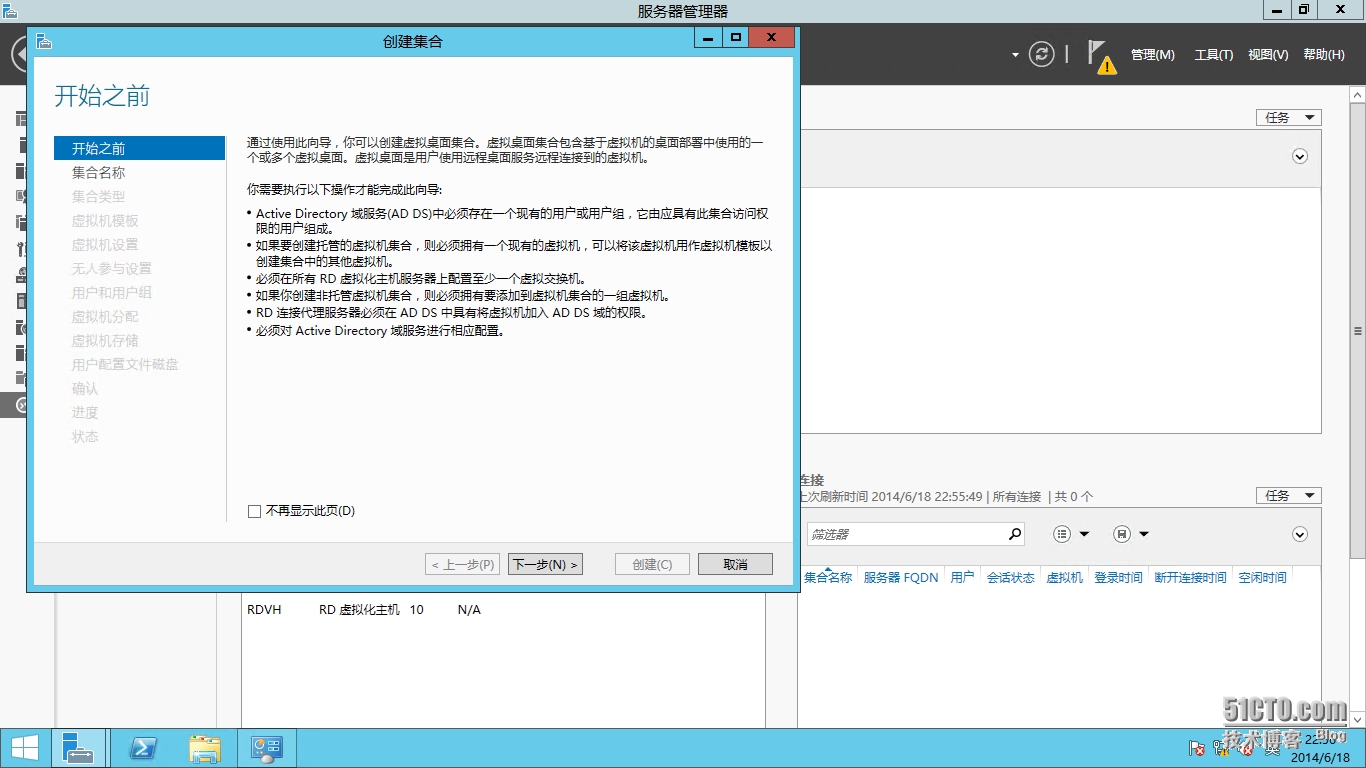Viewport: 1366px width, 768px height.
Task: Open File Explorer from the taskbar
Action: click(x=205, y=748)
